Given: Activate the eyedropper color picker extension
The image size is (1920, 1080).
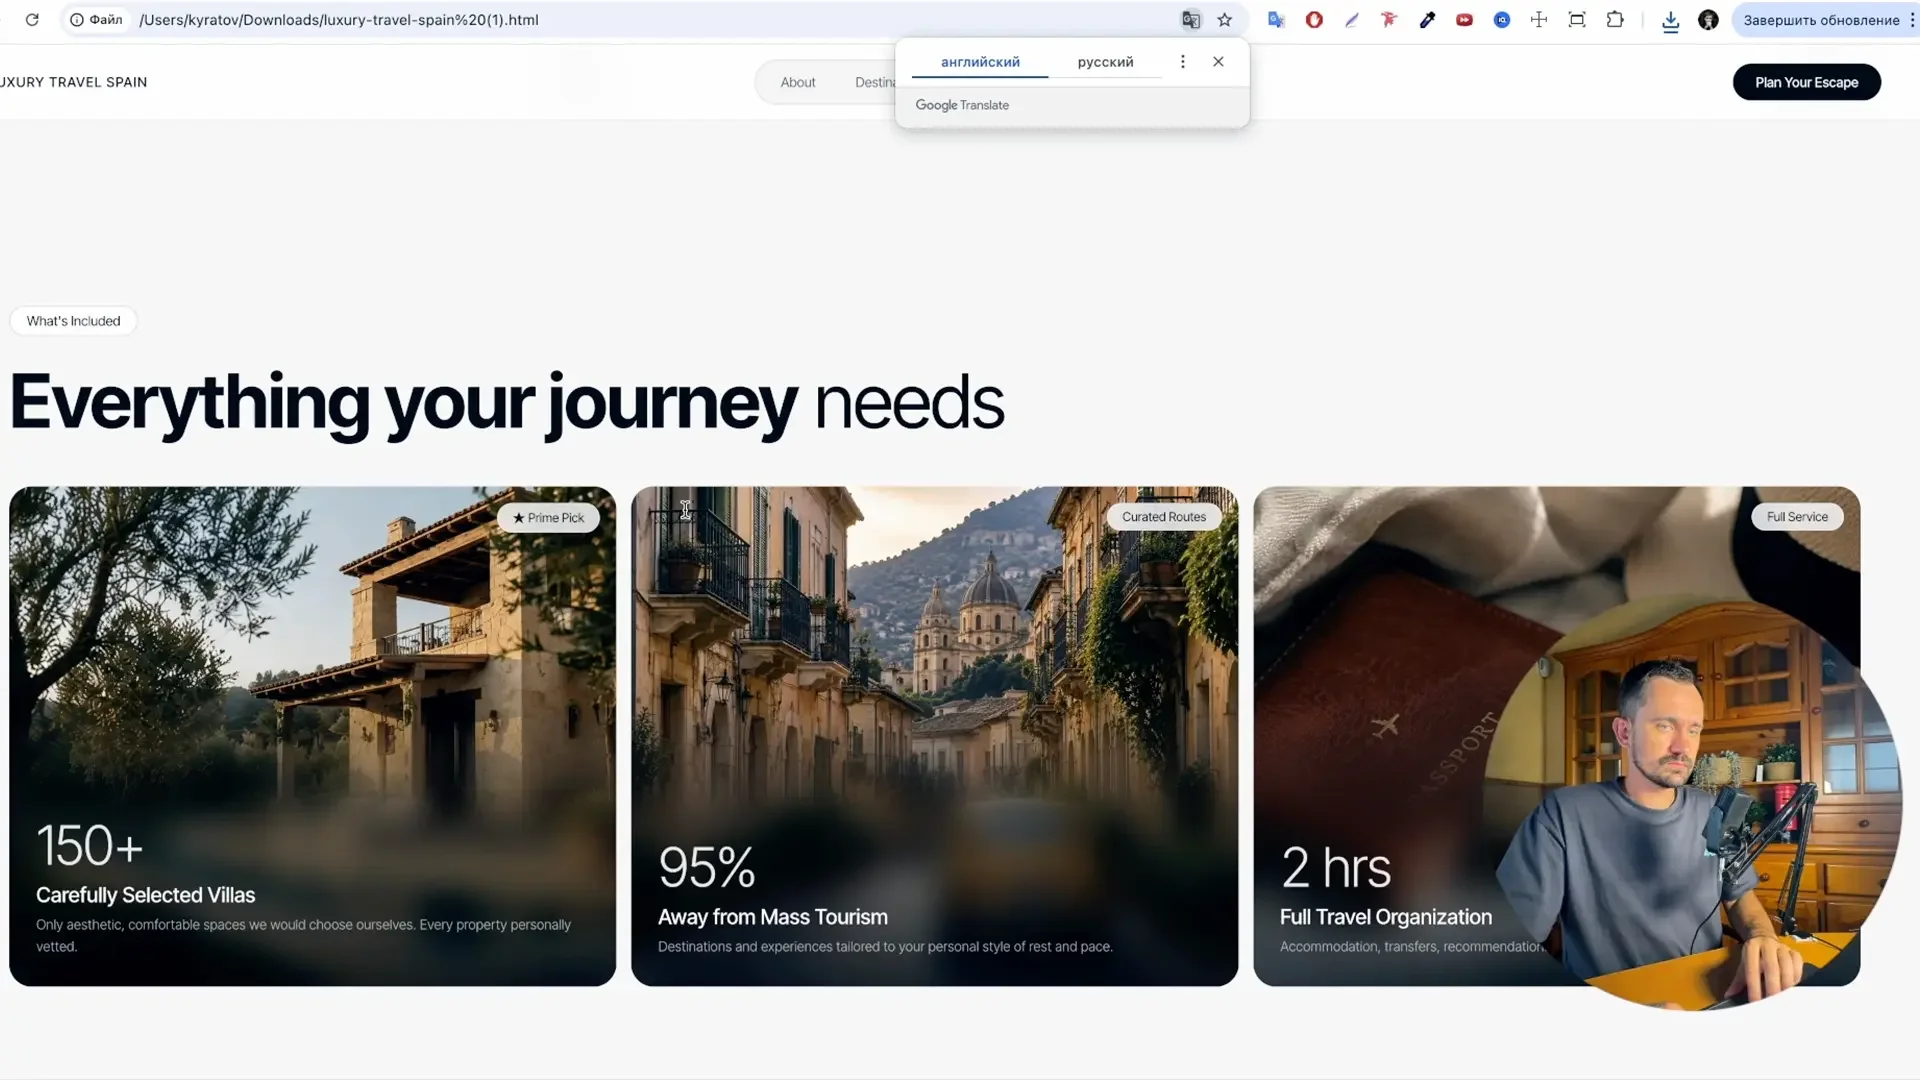Looking at the screenshot, I should click(1427, 20).
